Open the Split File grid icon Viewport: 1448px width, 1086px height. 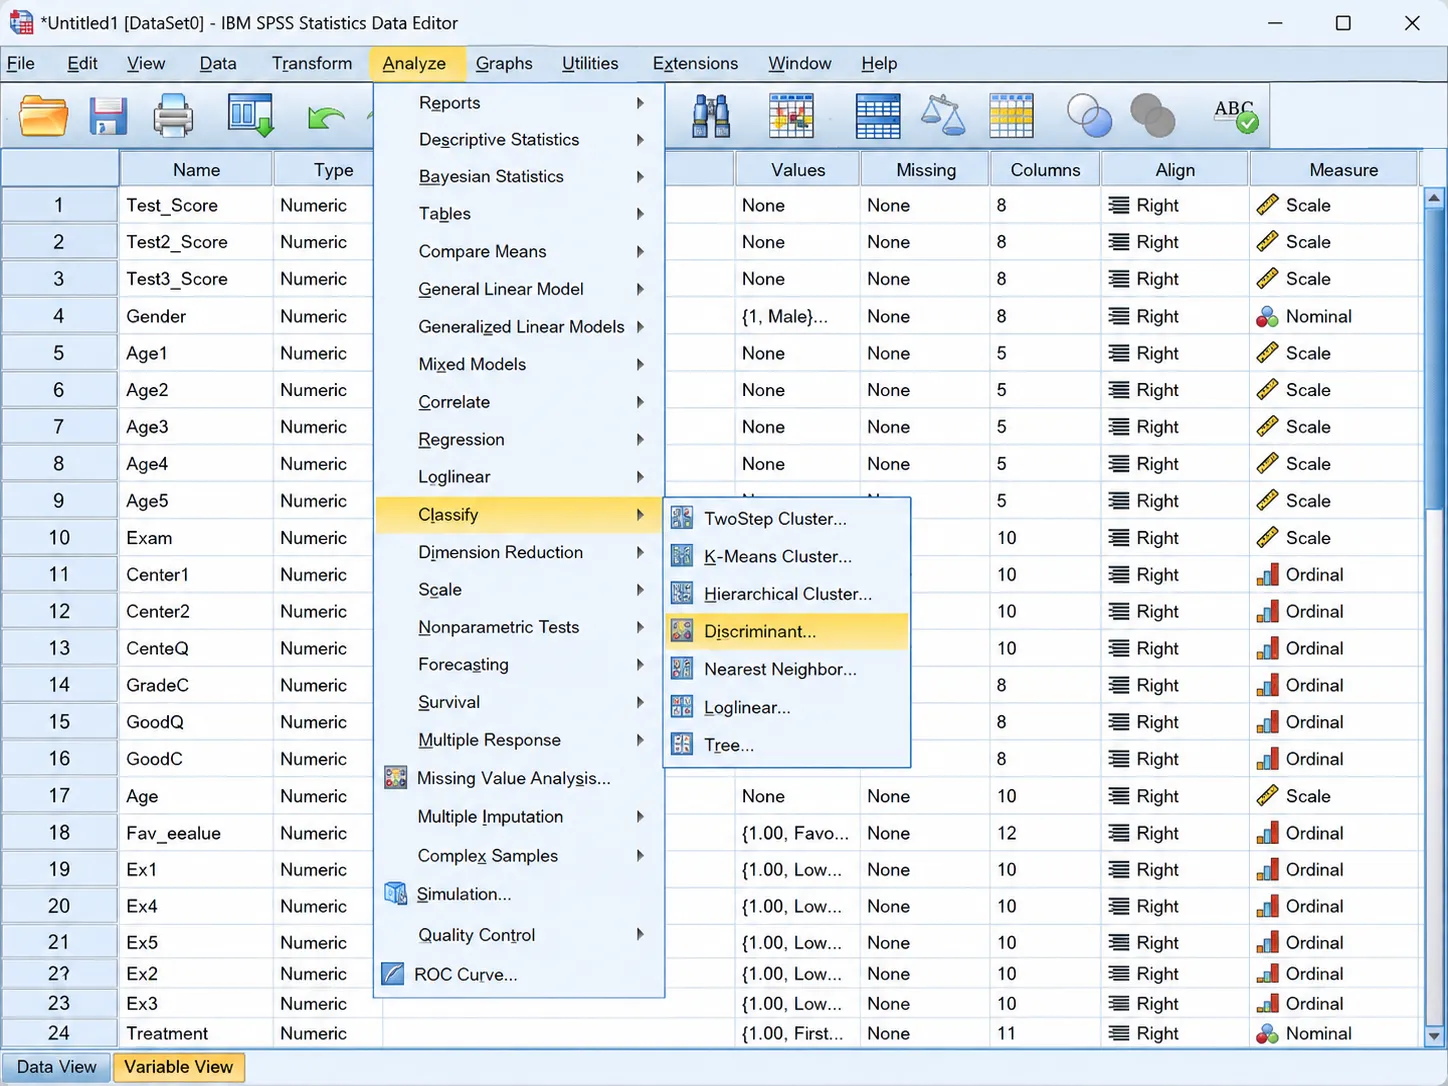[791, 116]
